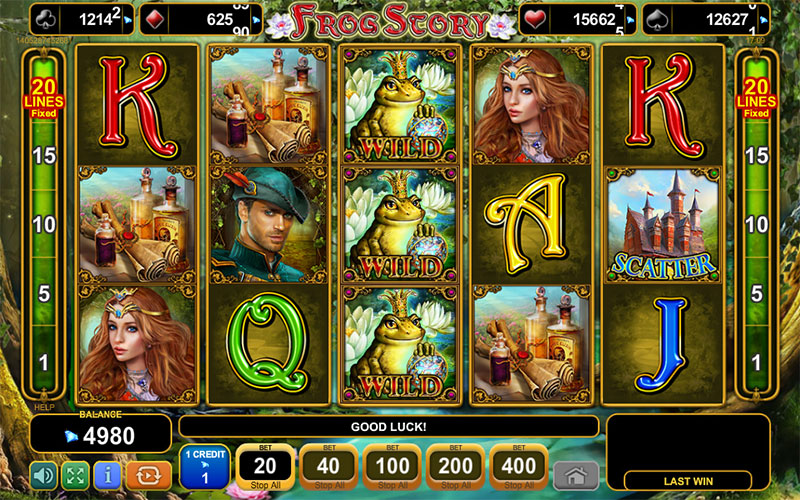Open the paytable info icon
Viewport: 800px width, 500px height.
point(108,476)
